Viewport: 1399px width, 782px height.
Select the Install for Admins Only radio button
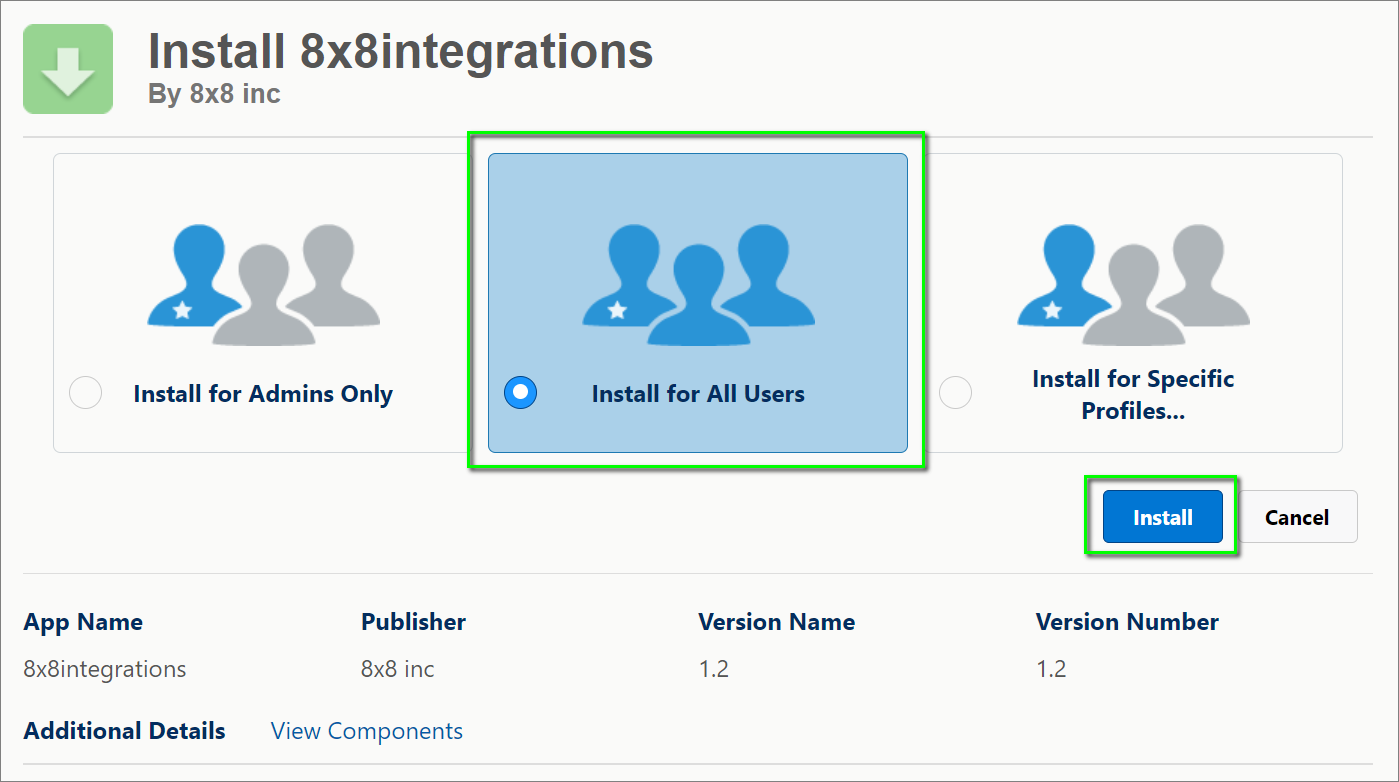(x=85, y=393)
